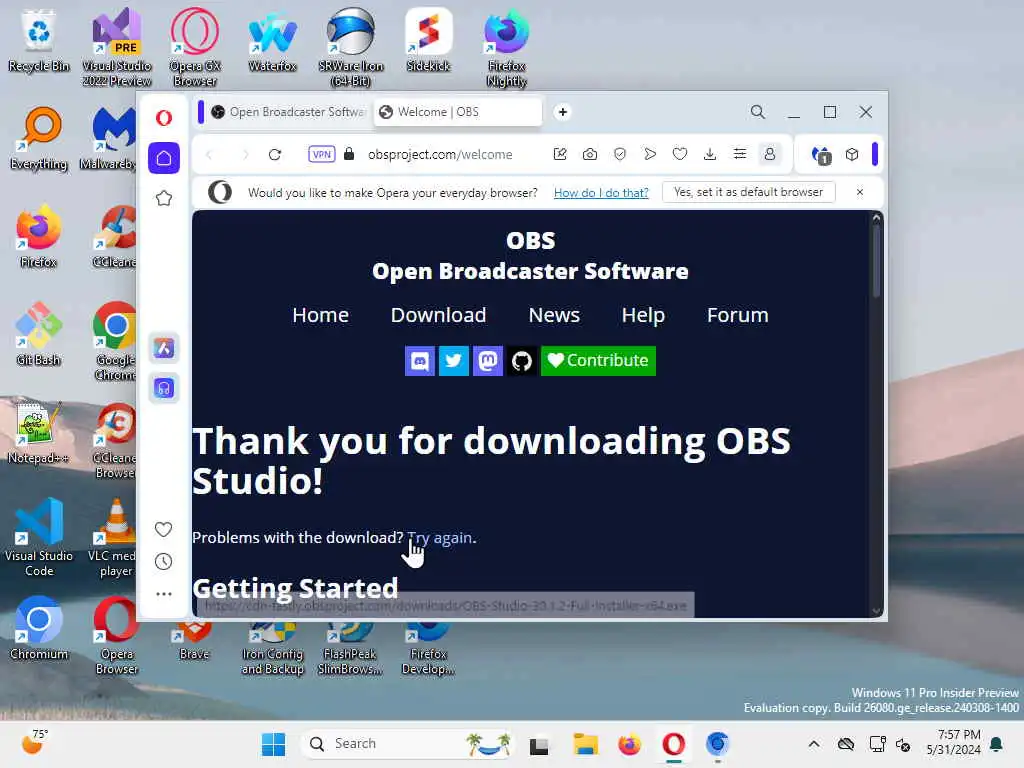Open OBS Forum menu item
The image size is (1024, 768).
(737, 315)
